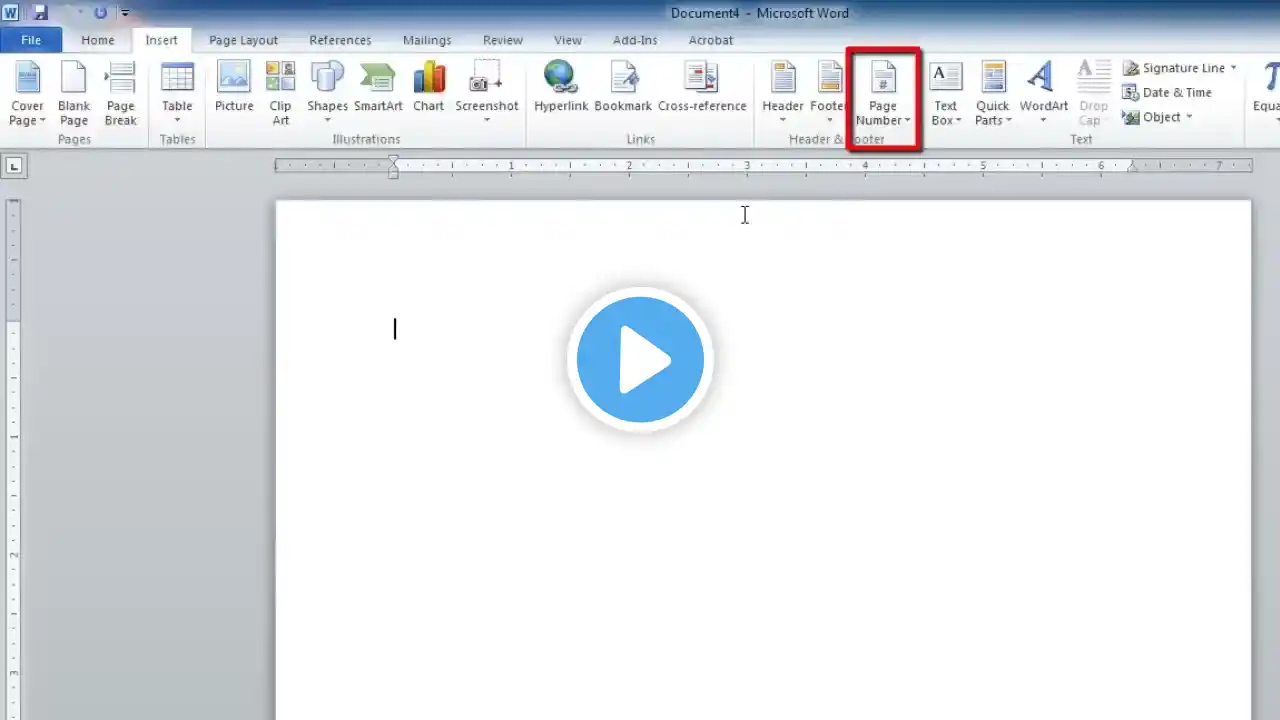This screenshot has height=720, width=1280.
Task: Open the Screenshot dropdown
Action: tap(487, 93)
